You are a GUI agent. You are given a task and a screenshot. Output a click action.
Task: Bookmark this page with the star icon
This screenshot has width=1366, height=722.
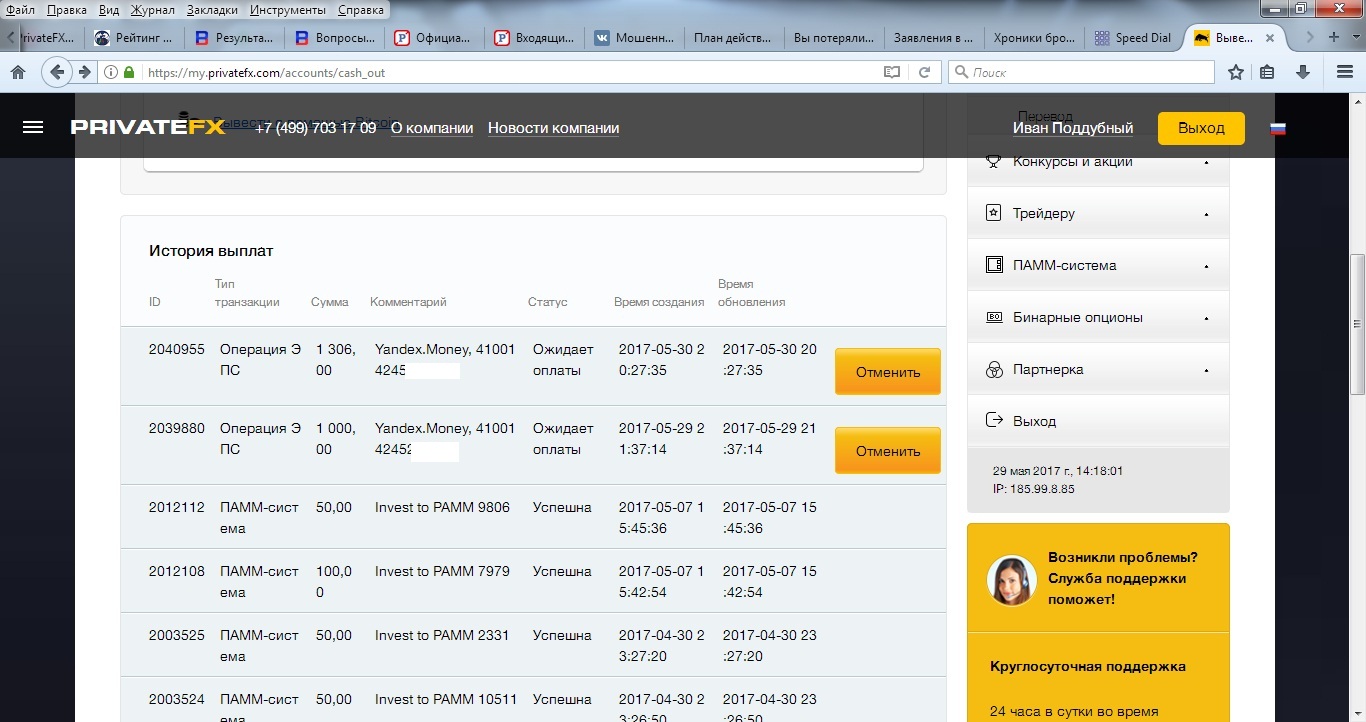[x=1236, y=72]
